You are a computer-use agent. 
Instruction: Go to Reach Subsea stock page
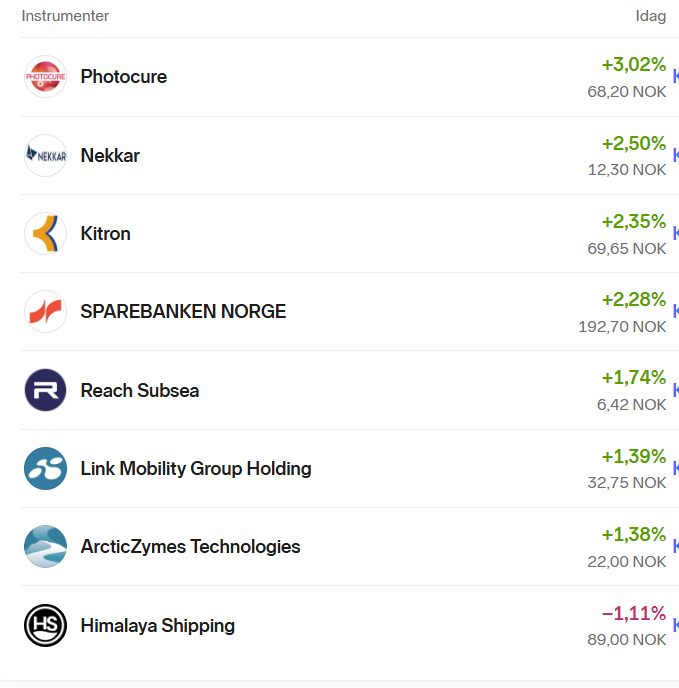point(140,390)
